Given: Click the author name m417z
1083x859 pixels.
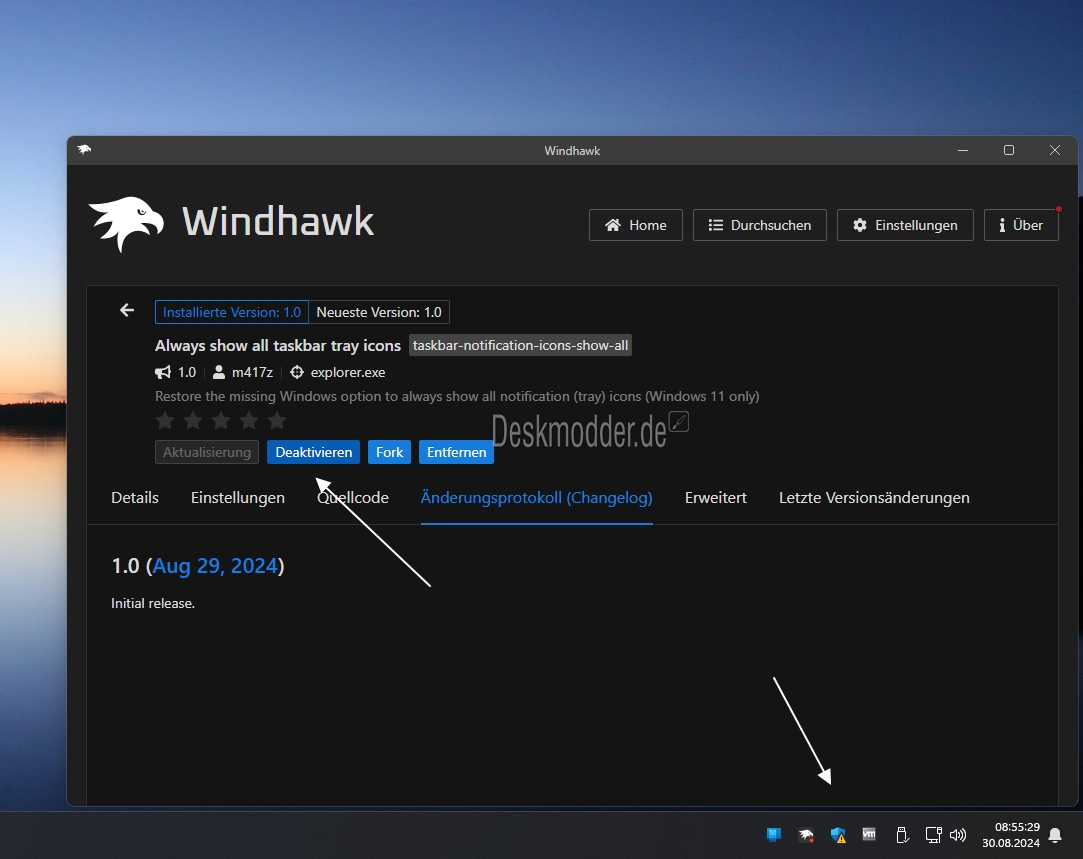Looking at the screenshot, I should tap(252, 372).
